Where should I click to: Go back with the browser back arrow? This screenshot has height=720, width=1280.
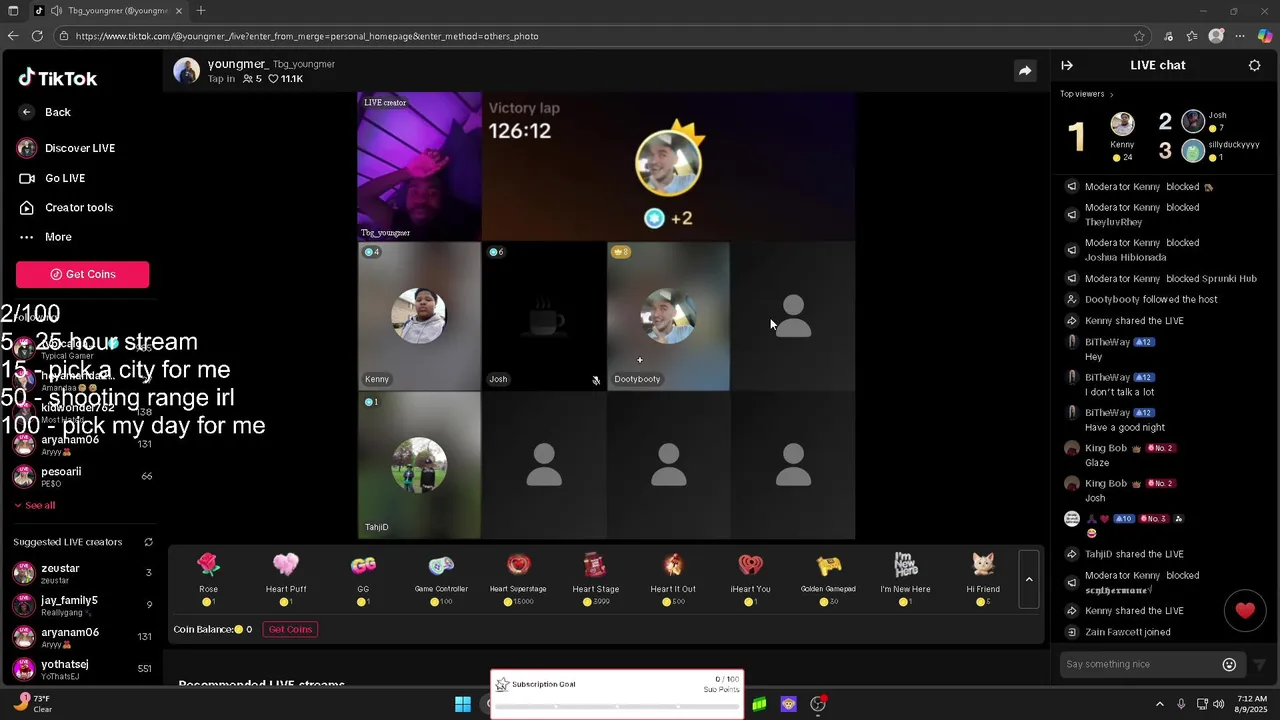[x=13, y=36]
